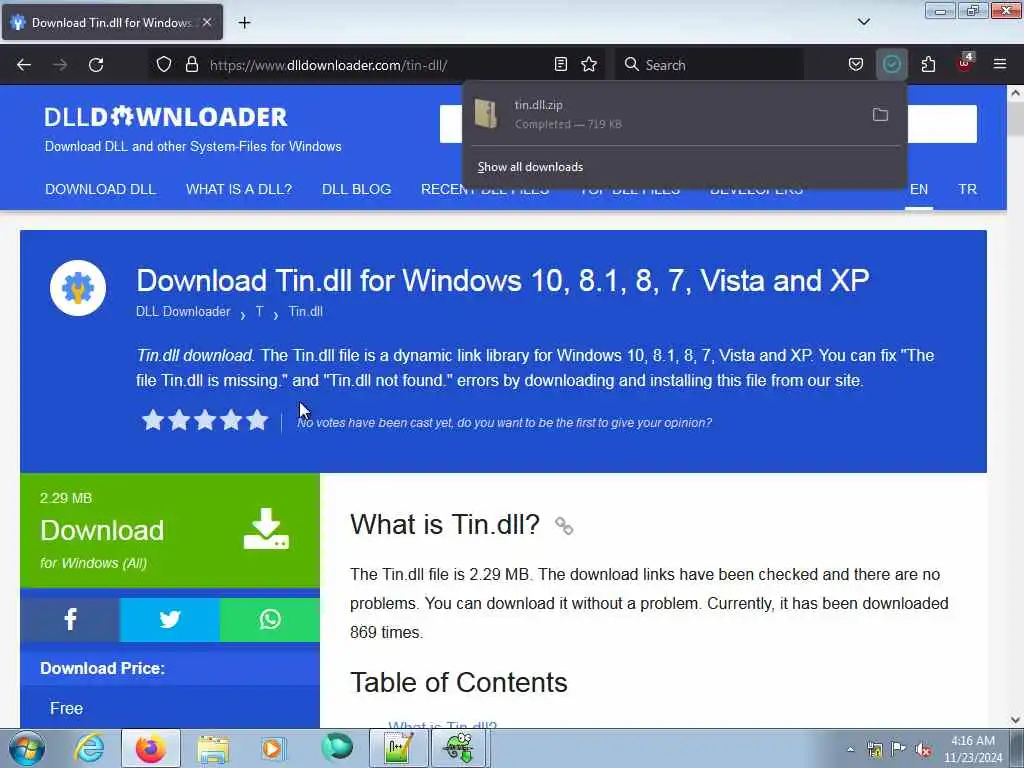Open a new tab with plus button
The height and width of the screenshot is (768, 1024).
[x=244, y=23]
